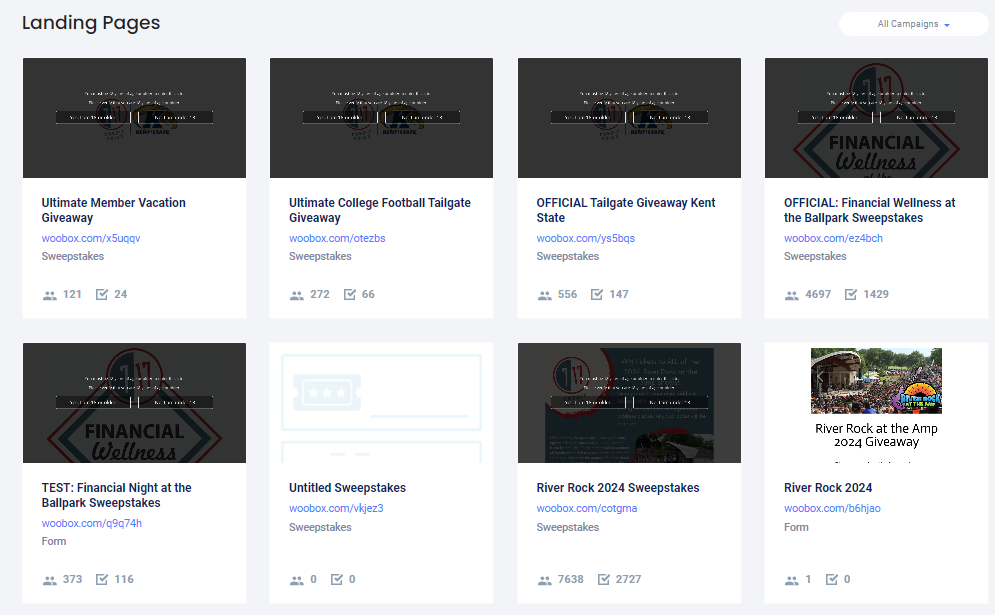The image size is (995, 615).
Task: Click Sweepstakes label under woobox.com/cotgma
Action: (568, 527)
